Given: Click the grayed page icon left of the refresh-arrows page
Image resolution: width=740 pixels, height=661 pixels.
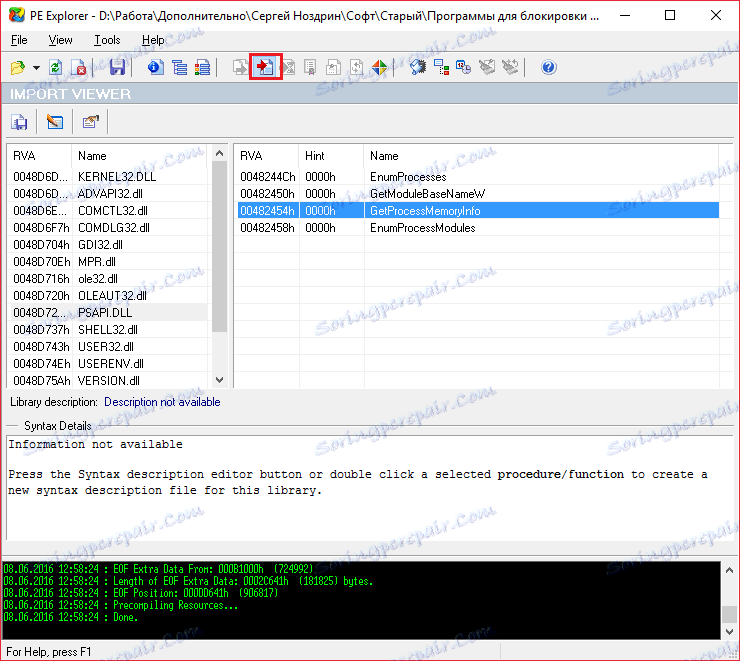Looking at the screenshot, I should [333, 67].
